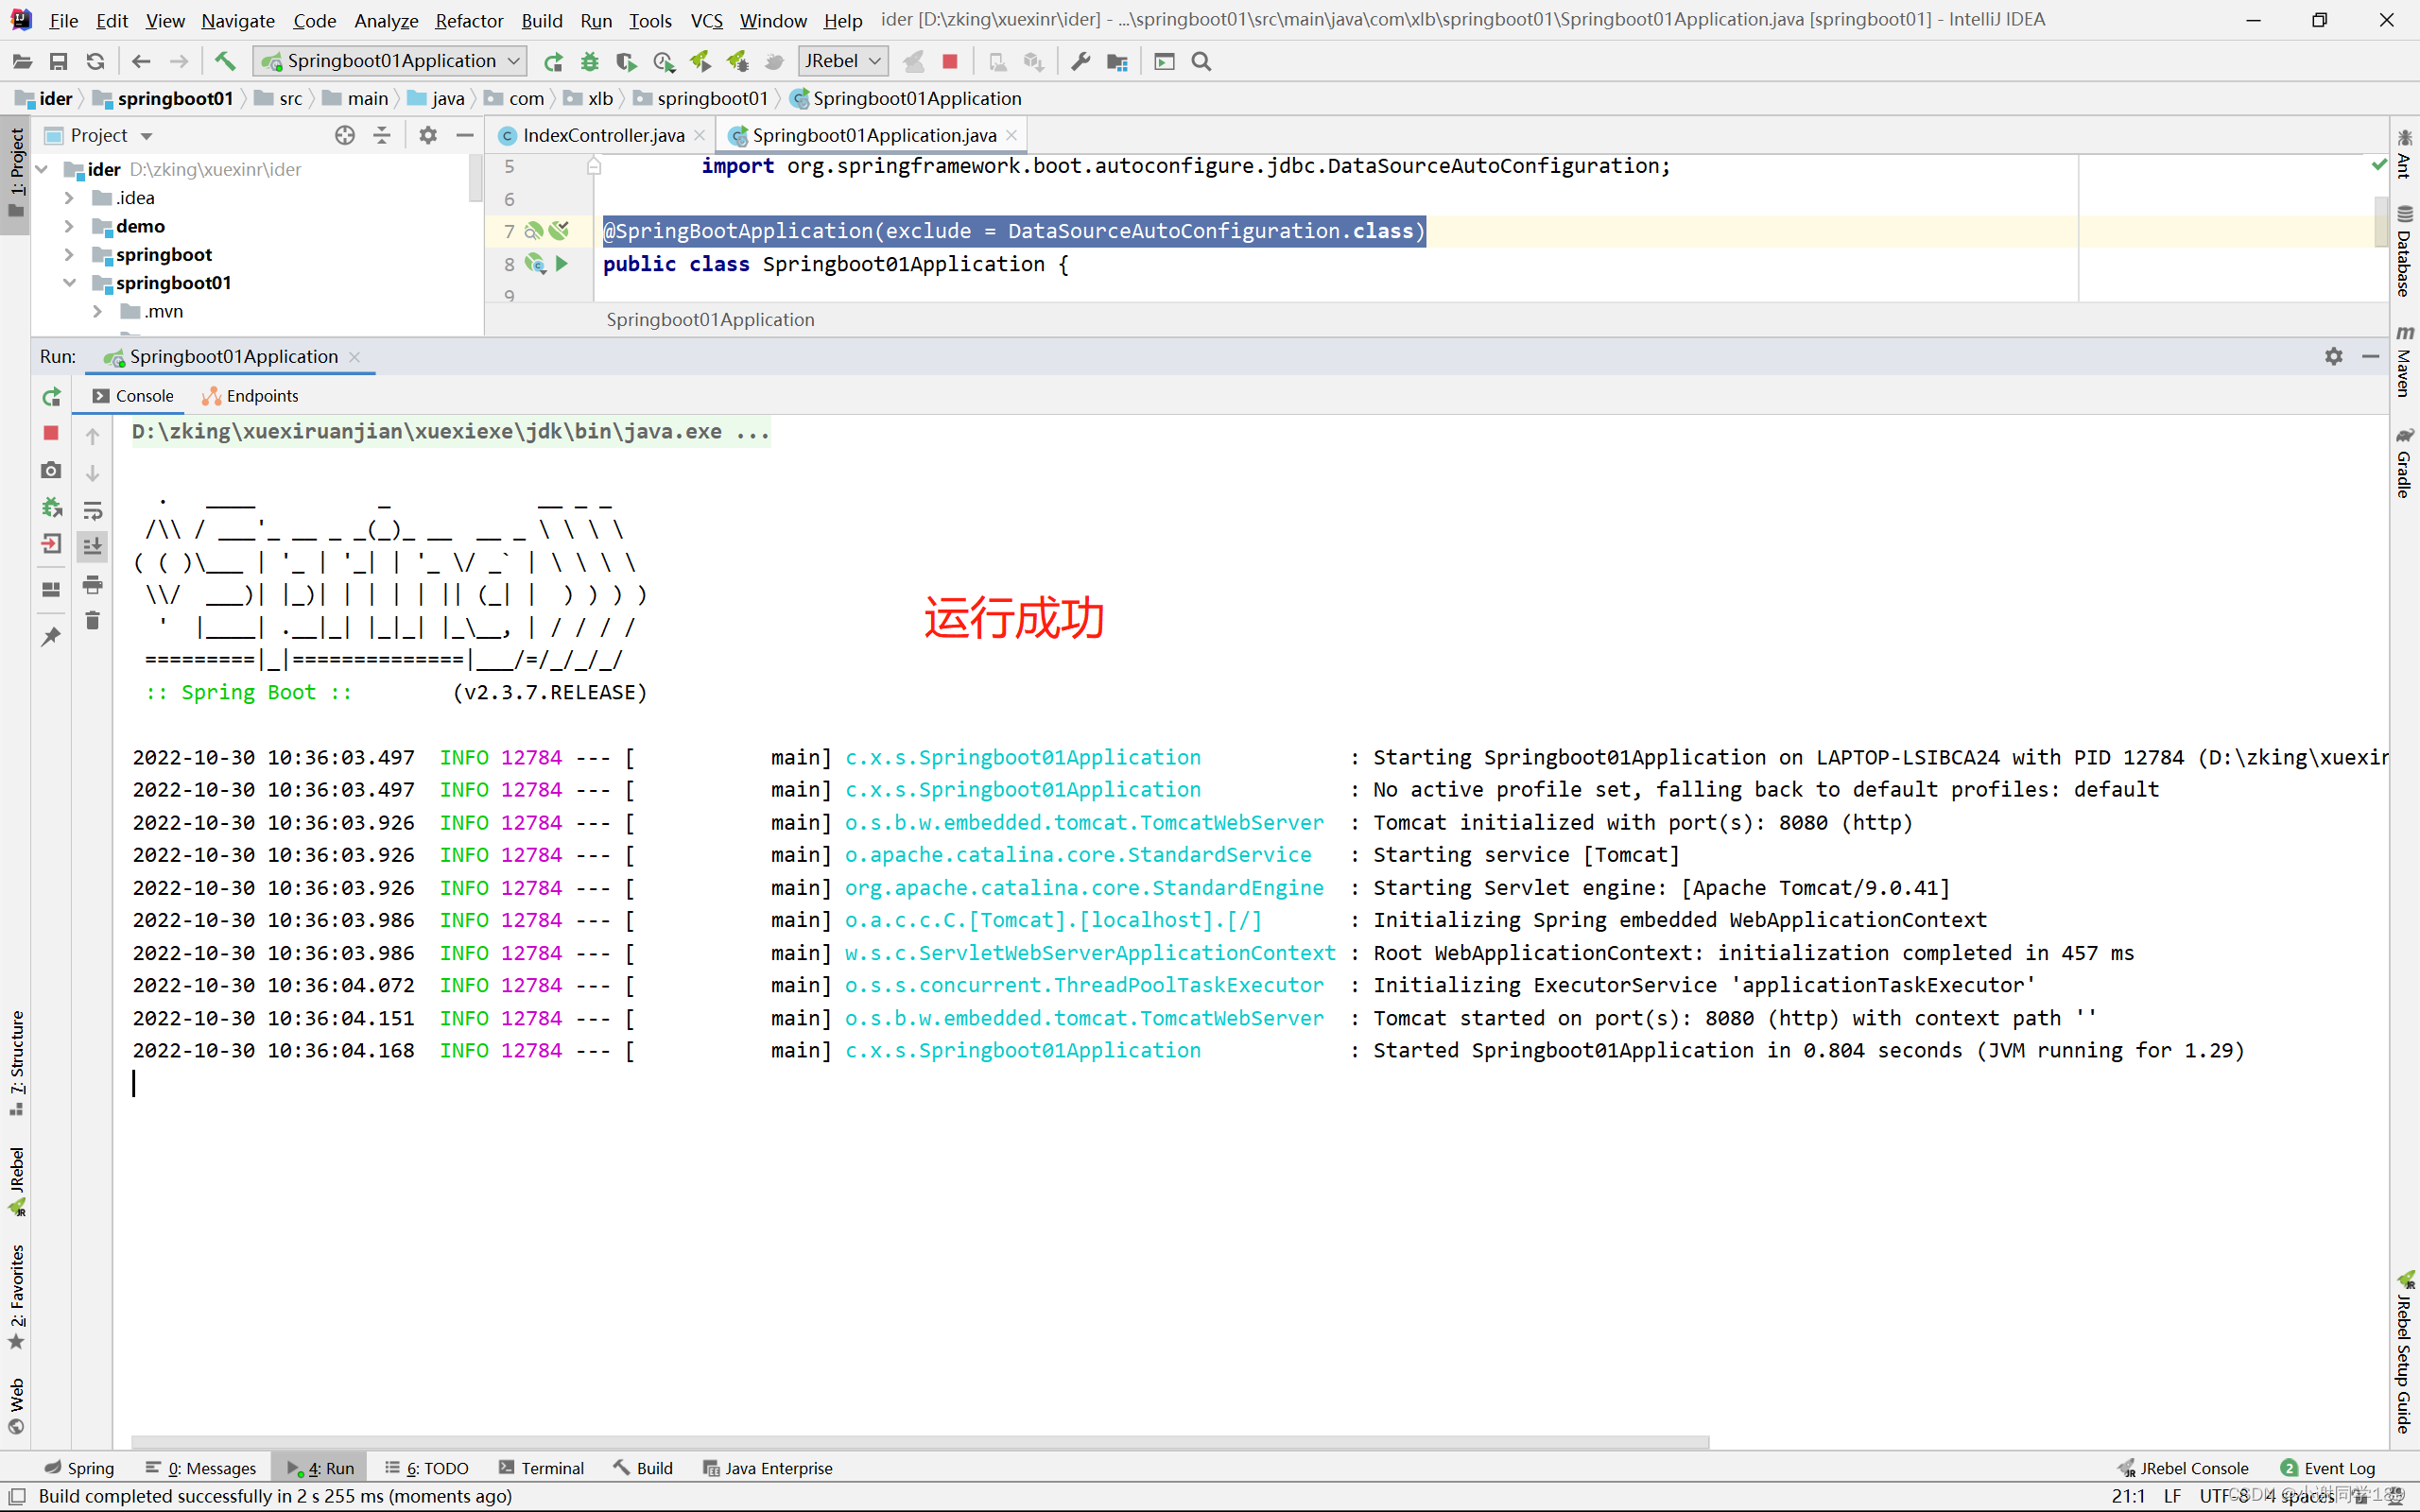Open the Java Enterprise tool window
The image size is (2420, 1512).
point(767,1468)
